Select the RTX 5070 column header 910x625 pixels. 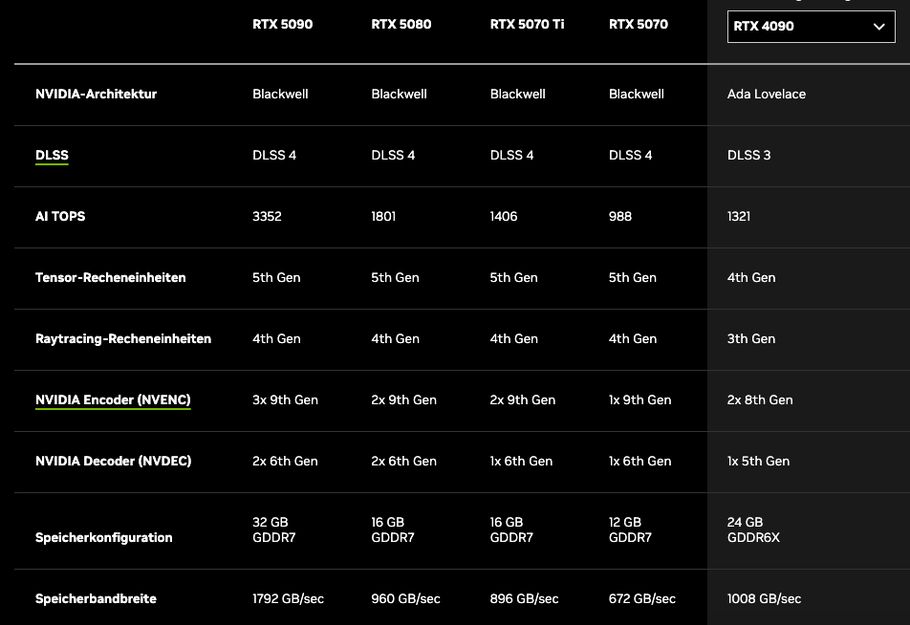(638, 24)
